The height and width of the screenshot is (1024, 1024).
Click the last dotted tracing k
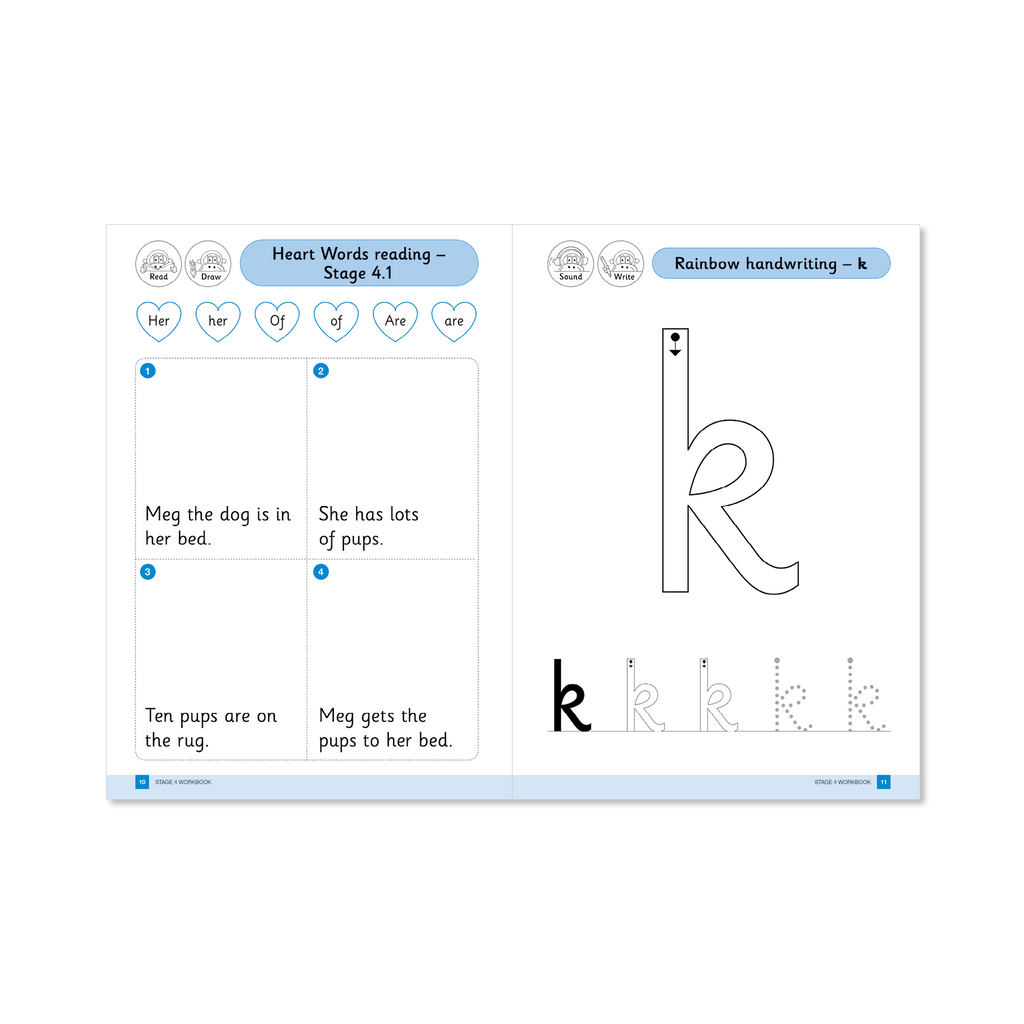pyautogui.click(x=867, y=695)
